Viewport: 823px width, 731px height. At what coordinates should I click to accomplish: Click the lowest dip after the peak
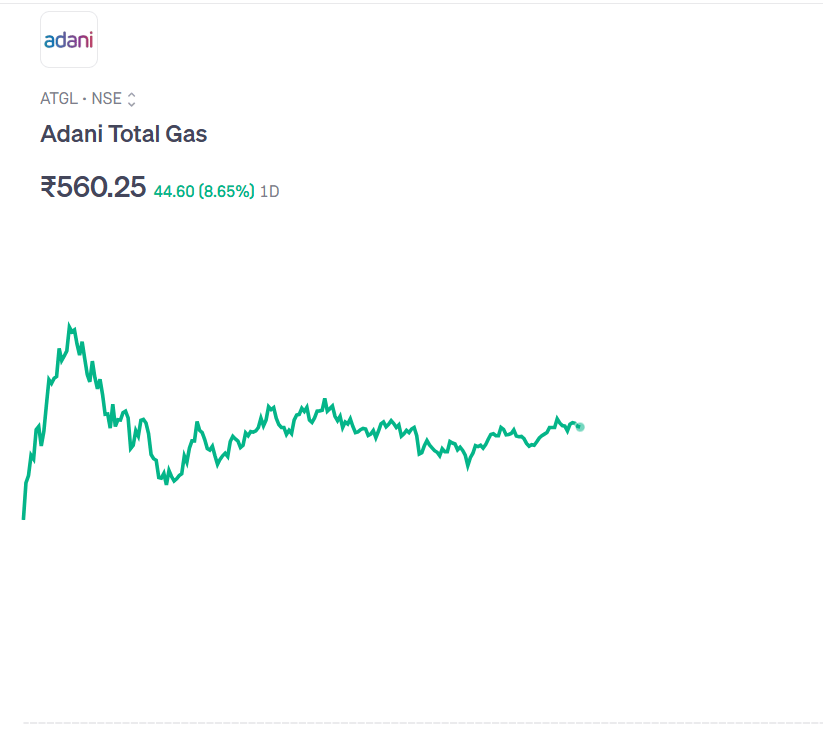pos(166,484)
